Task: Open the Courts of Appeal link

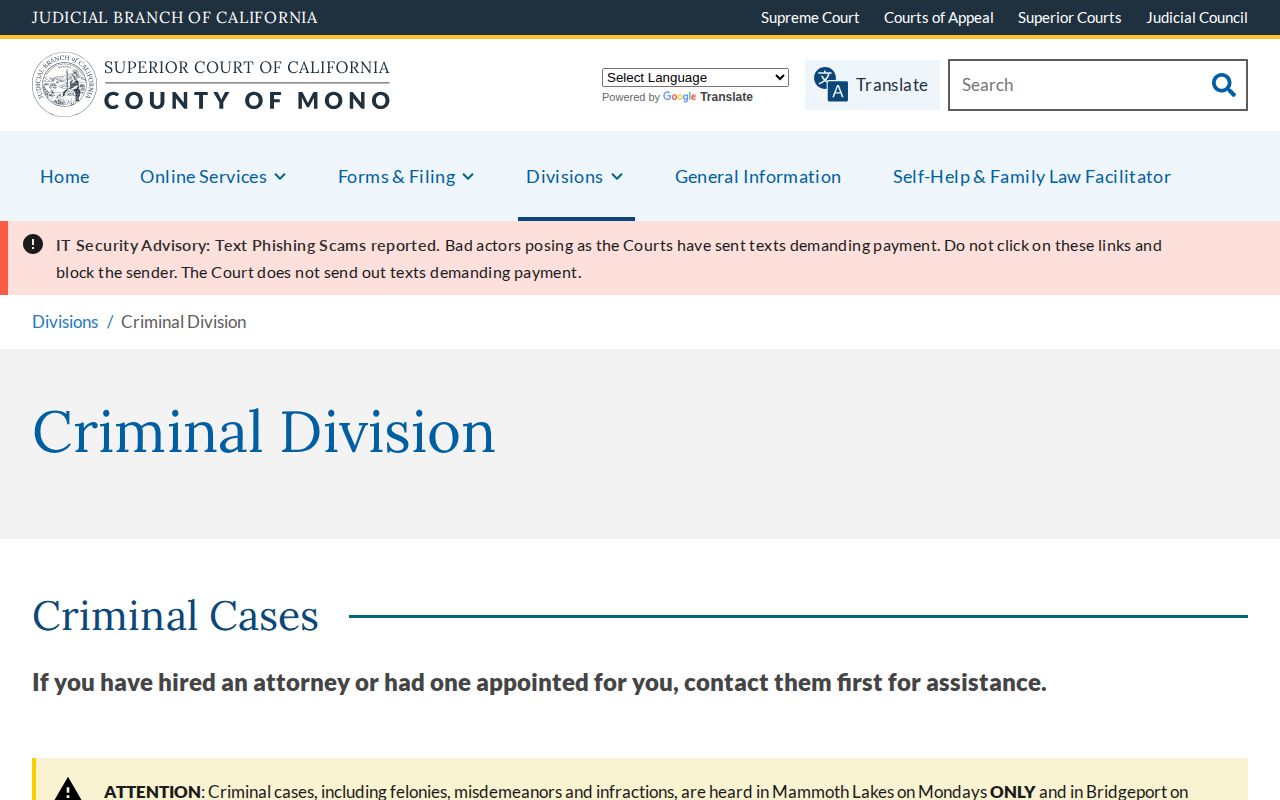Action: [939, 17]
